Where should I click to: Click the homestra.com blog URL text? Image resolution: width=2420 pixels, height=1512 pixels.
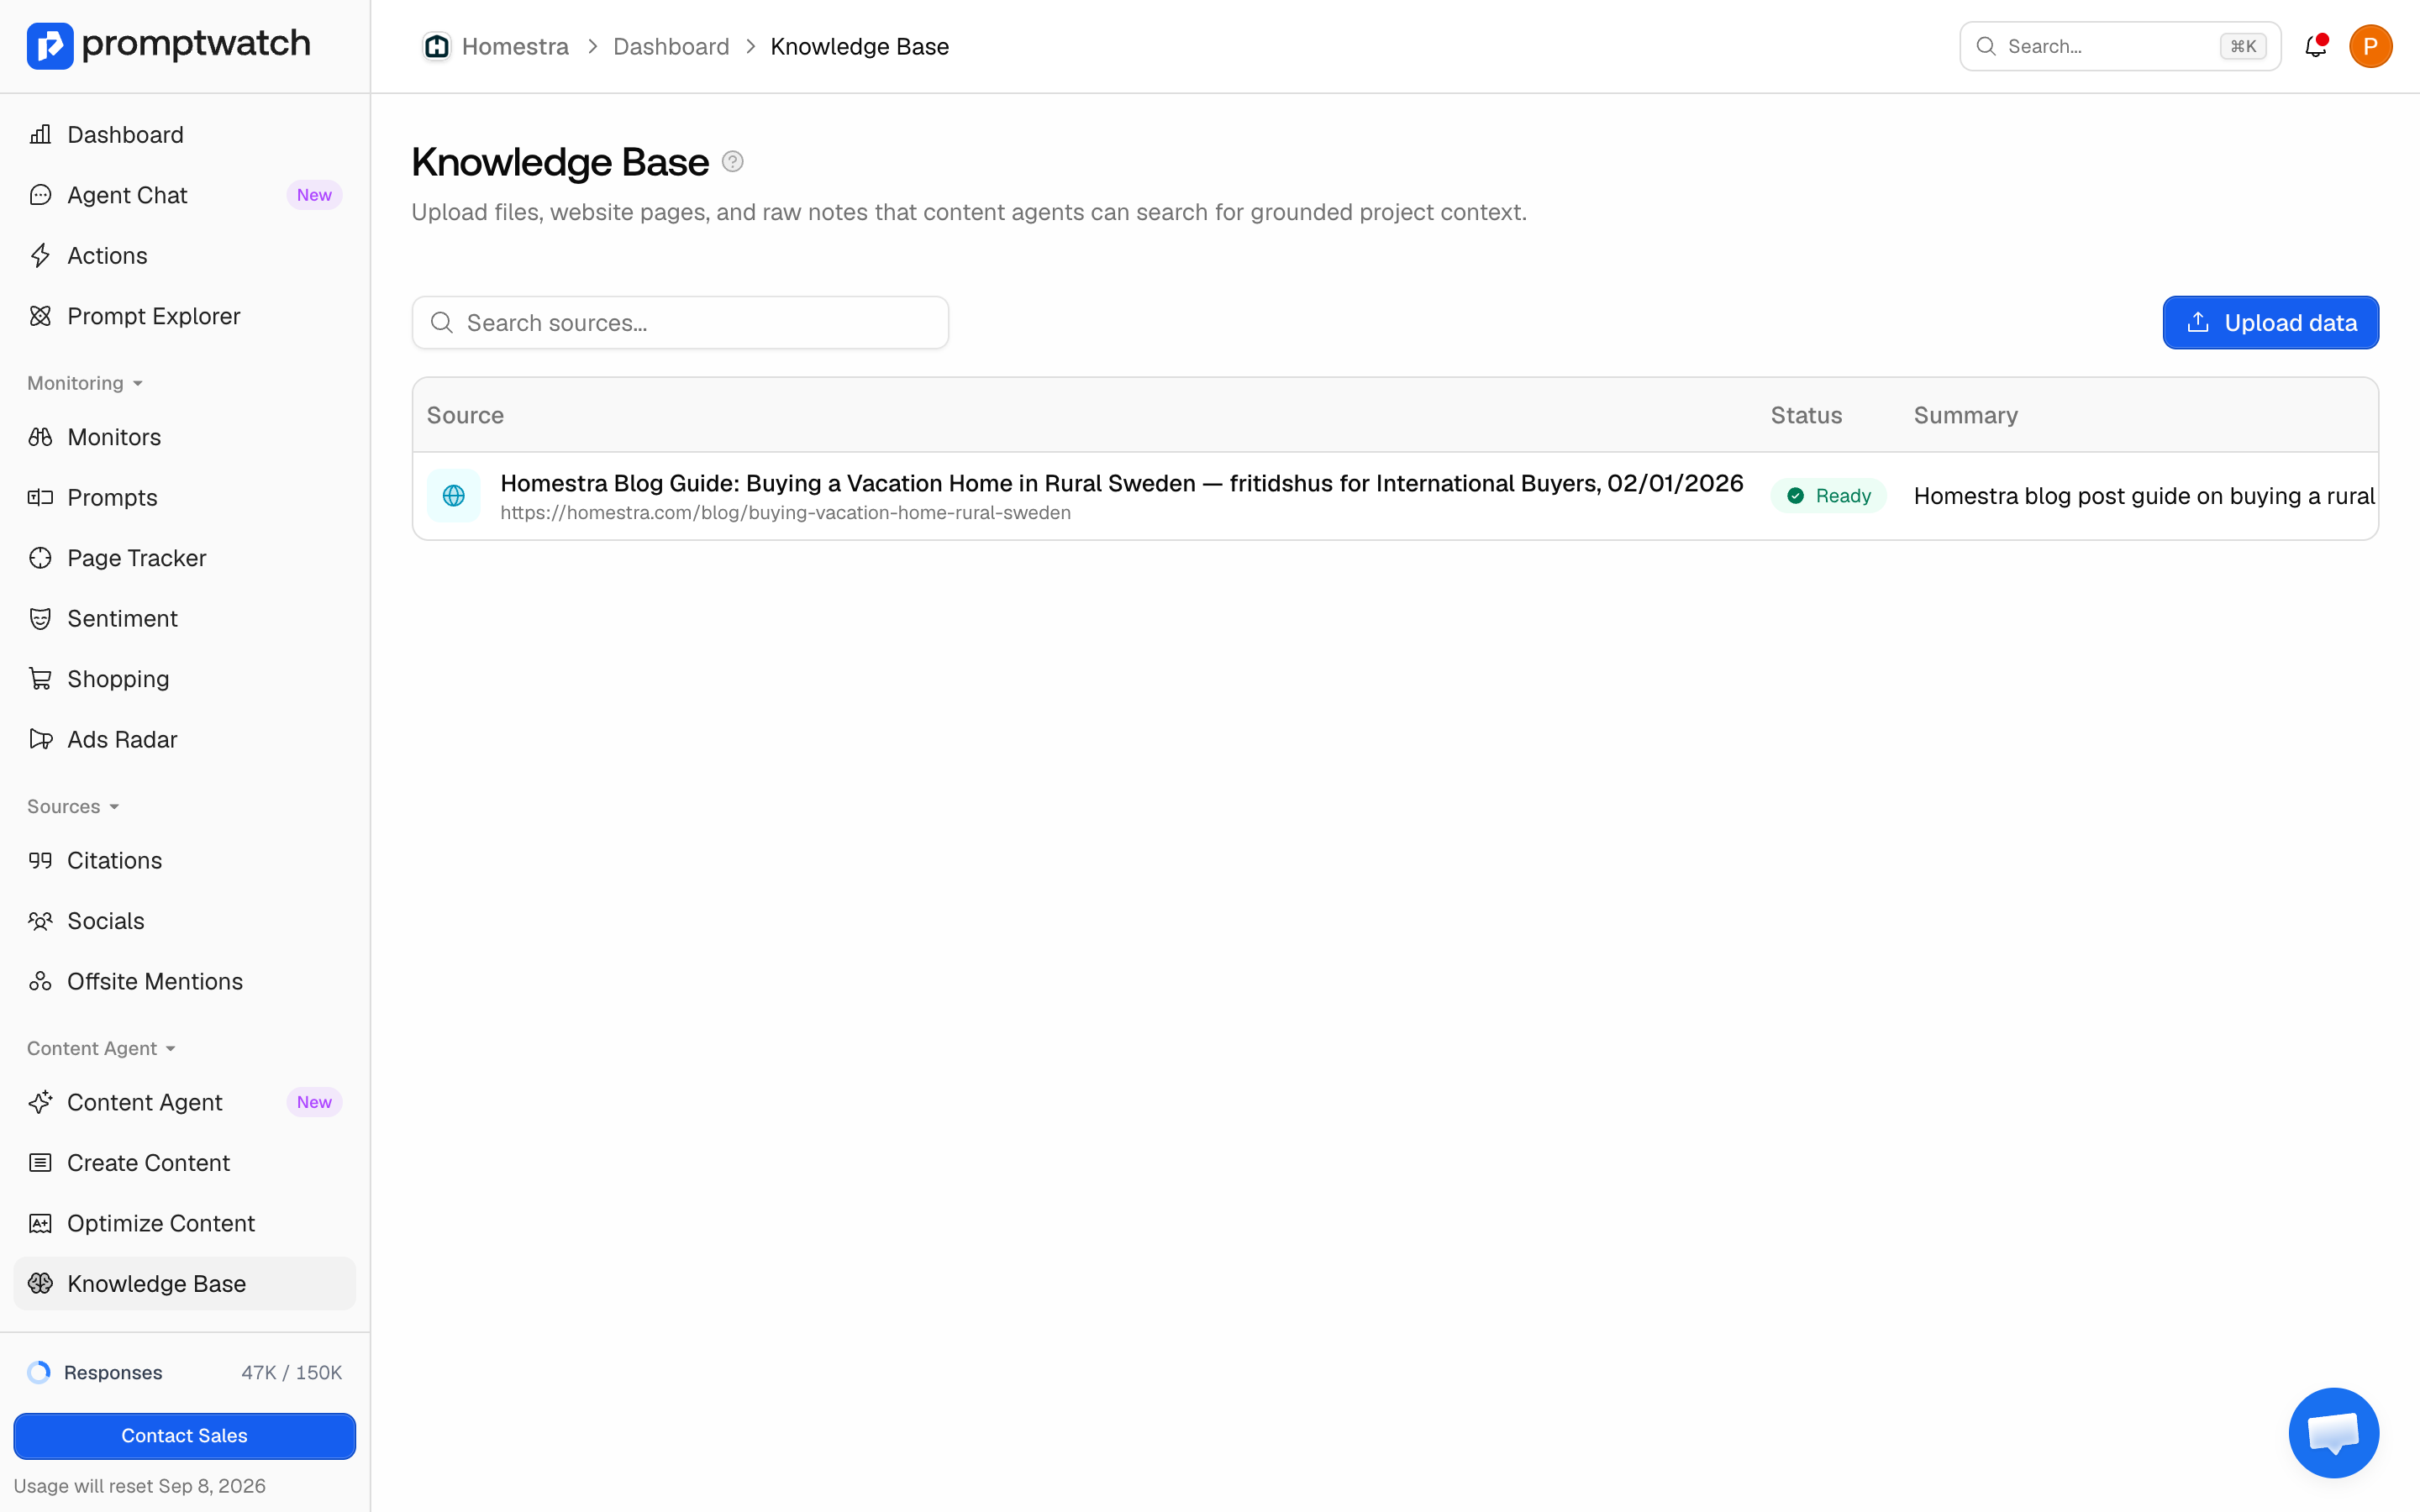(x=785, y=513)
